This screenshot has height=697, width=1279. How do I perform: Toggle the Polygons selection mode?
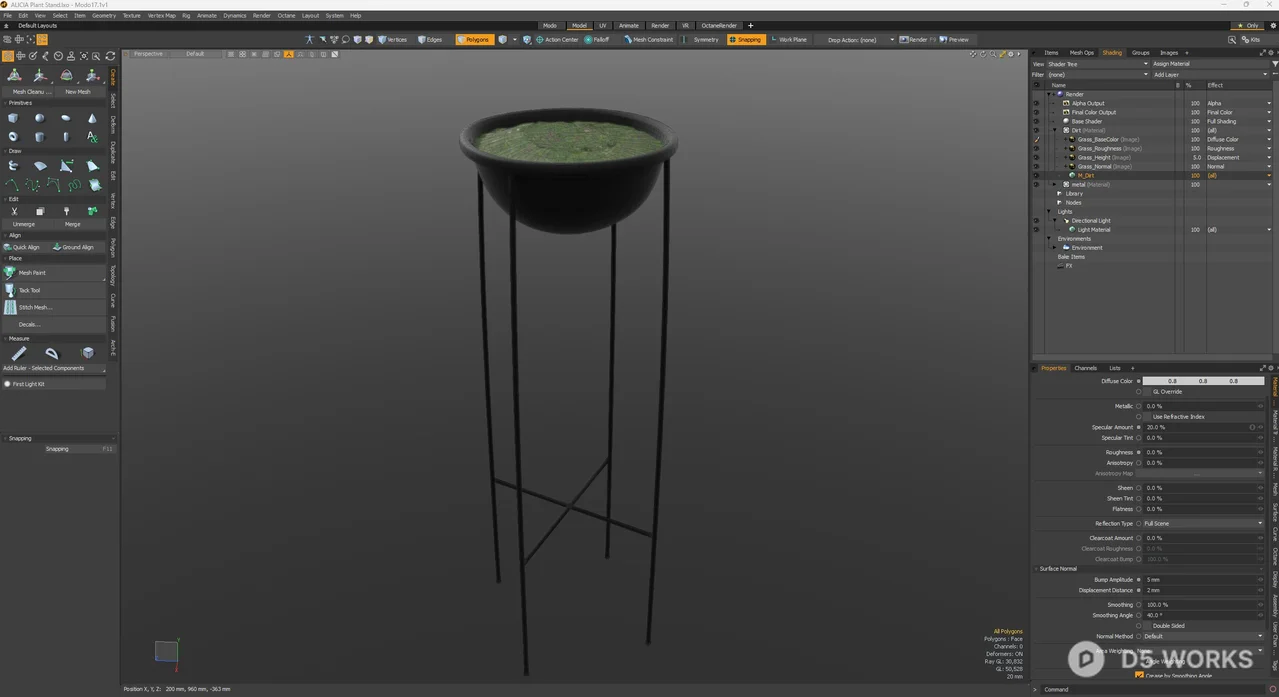474,40
